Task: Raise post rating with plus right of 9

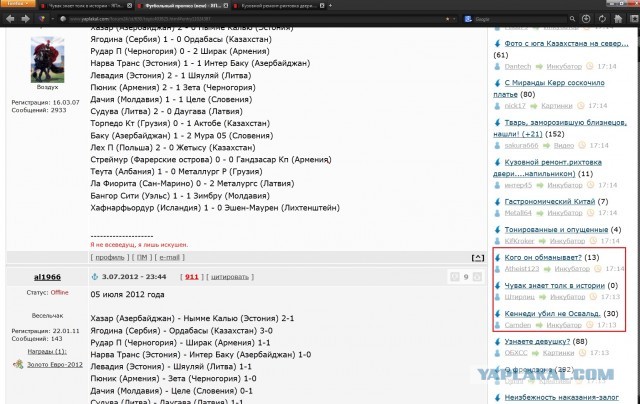Action: (x=477, y=277)
